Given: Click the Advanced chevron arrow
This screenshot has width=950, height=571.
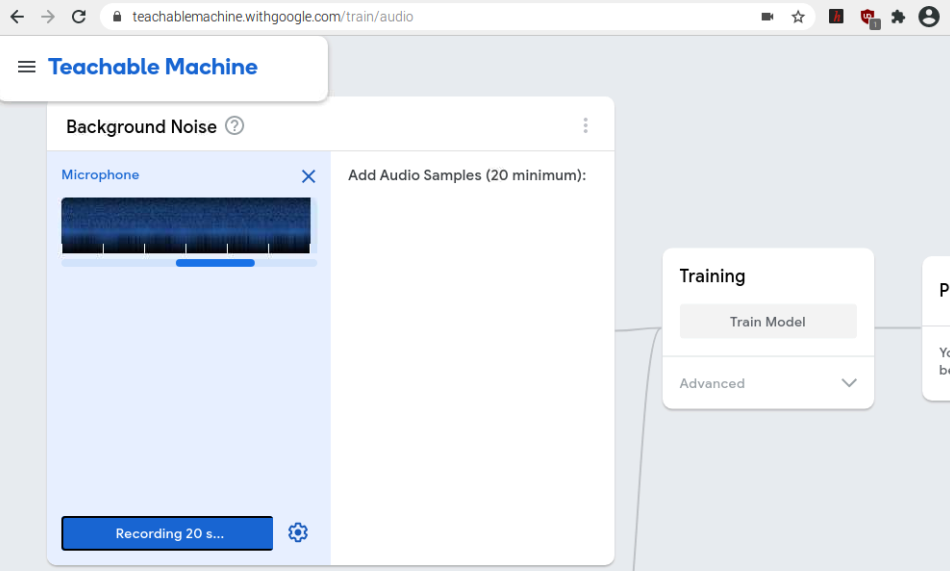Looking at the screenshot, I should coord(849,383).
